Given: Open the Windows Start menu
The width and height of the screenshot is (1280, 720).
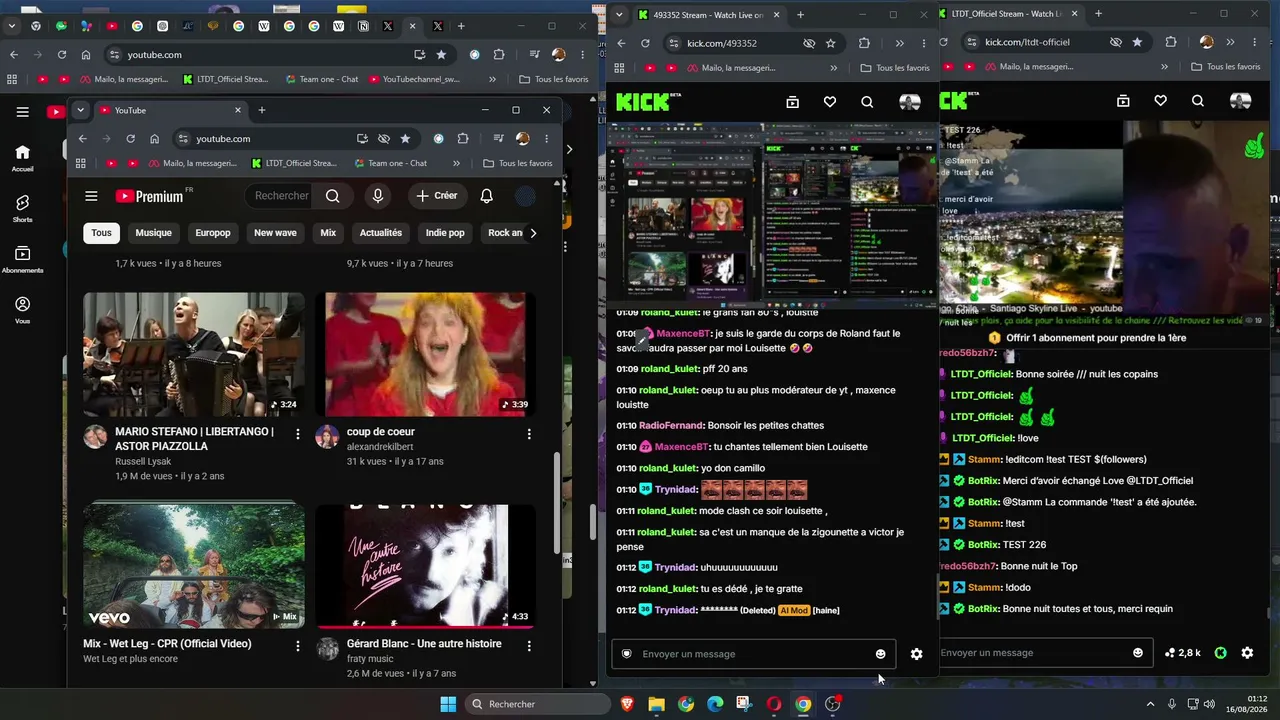Looking at the screenshot, I should (447, 704).
